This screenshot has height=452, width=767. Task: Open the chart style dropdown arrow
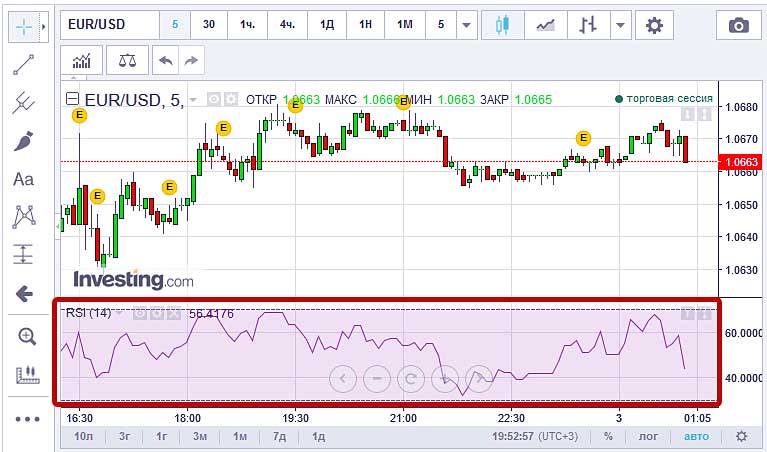coord(620,24)
